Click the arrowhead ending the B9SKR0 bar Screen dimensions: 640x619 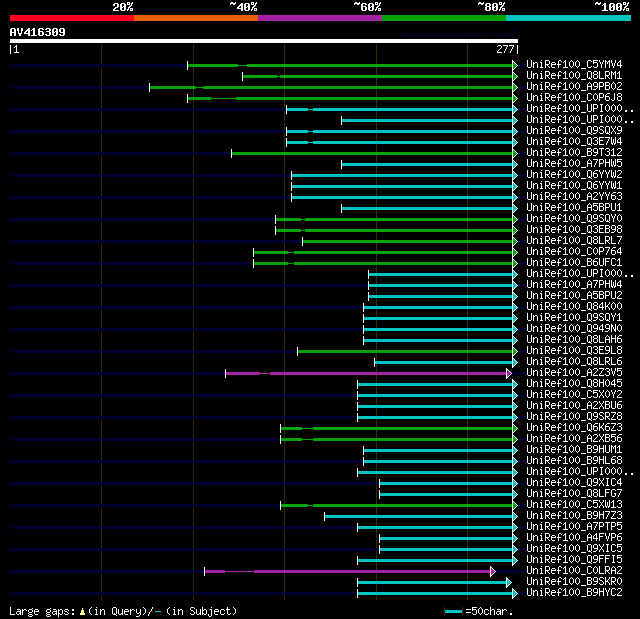(x=509, y=583)
